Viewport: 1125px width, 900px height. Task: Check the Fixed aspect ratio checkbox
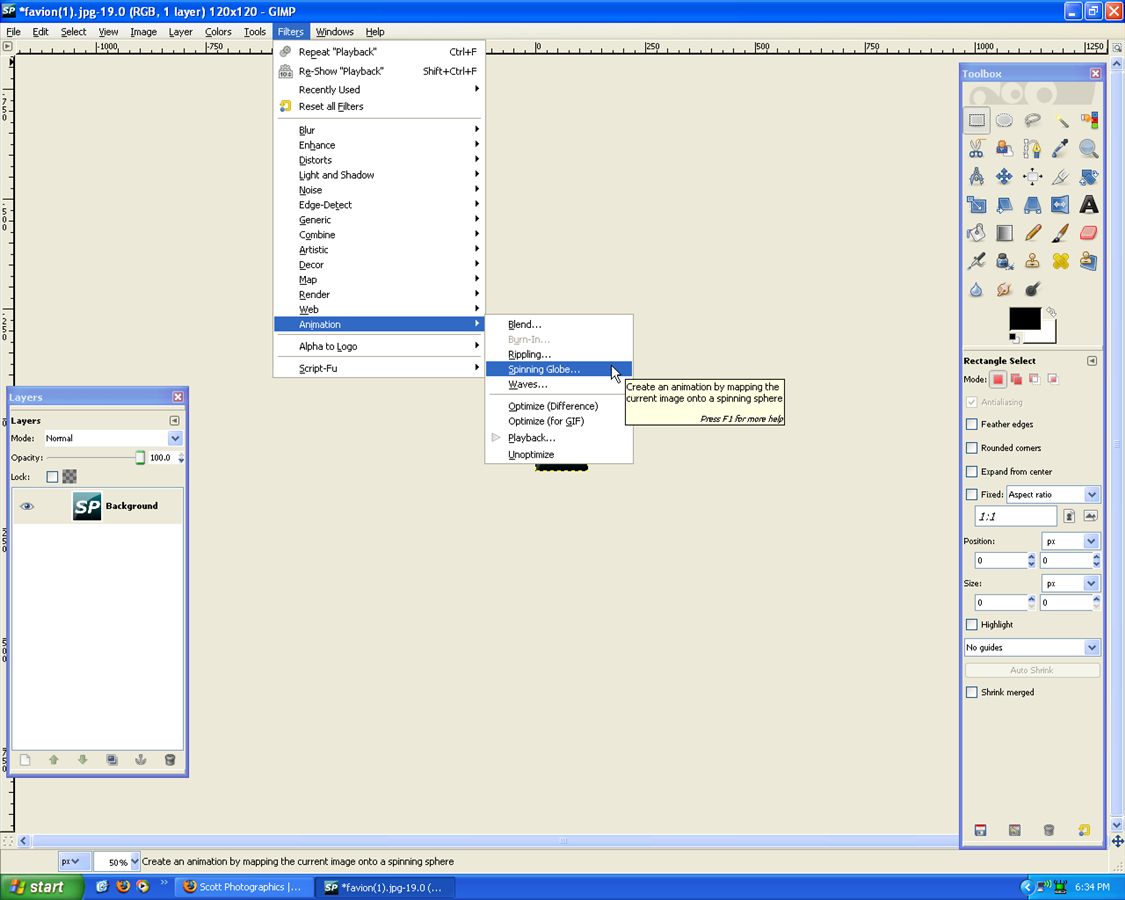click(x=971, y=494)
